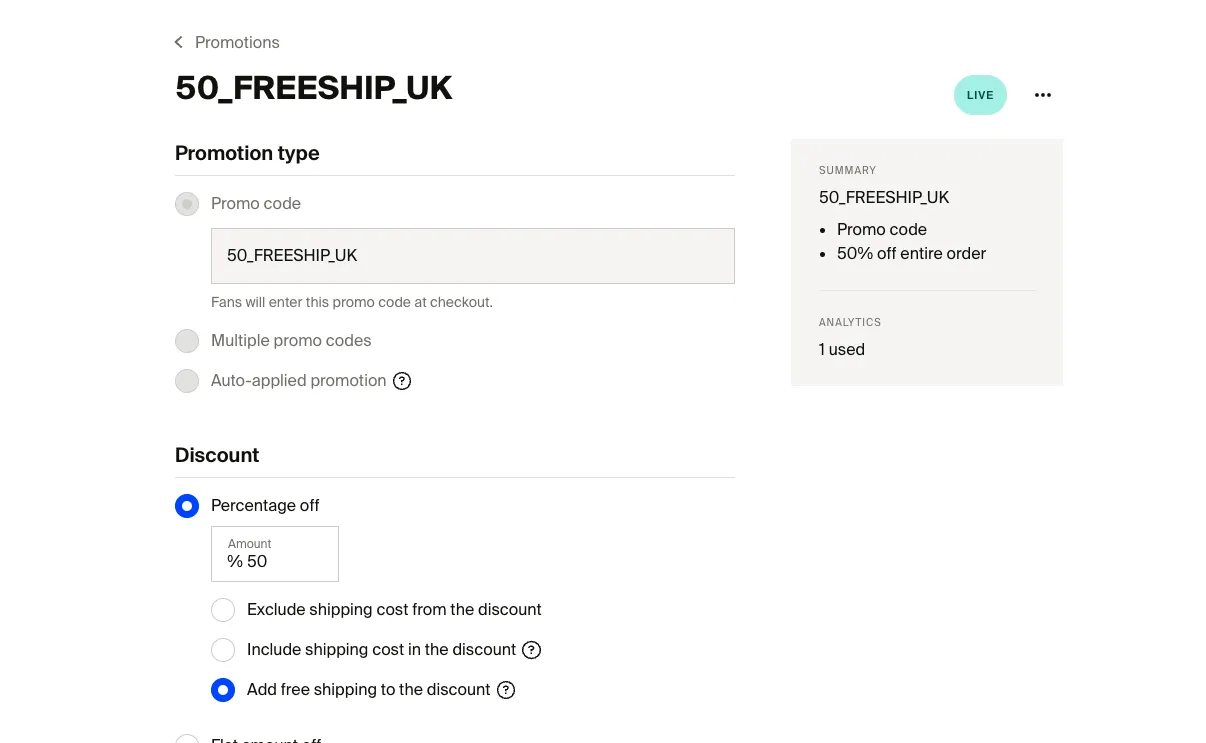
Task: Select the Promo code option
Action: 187,203
